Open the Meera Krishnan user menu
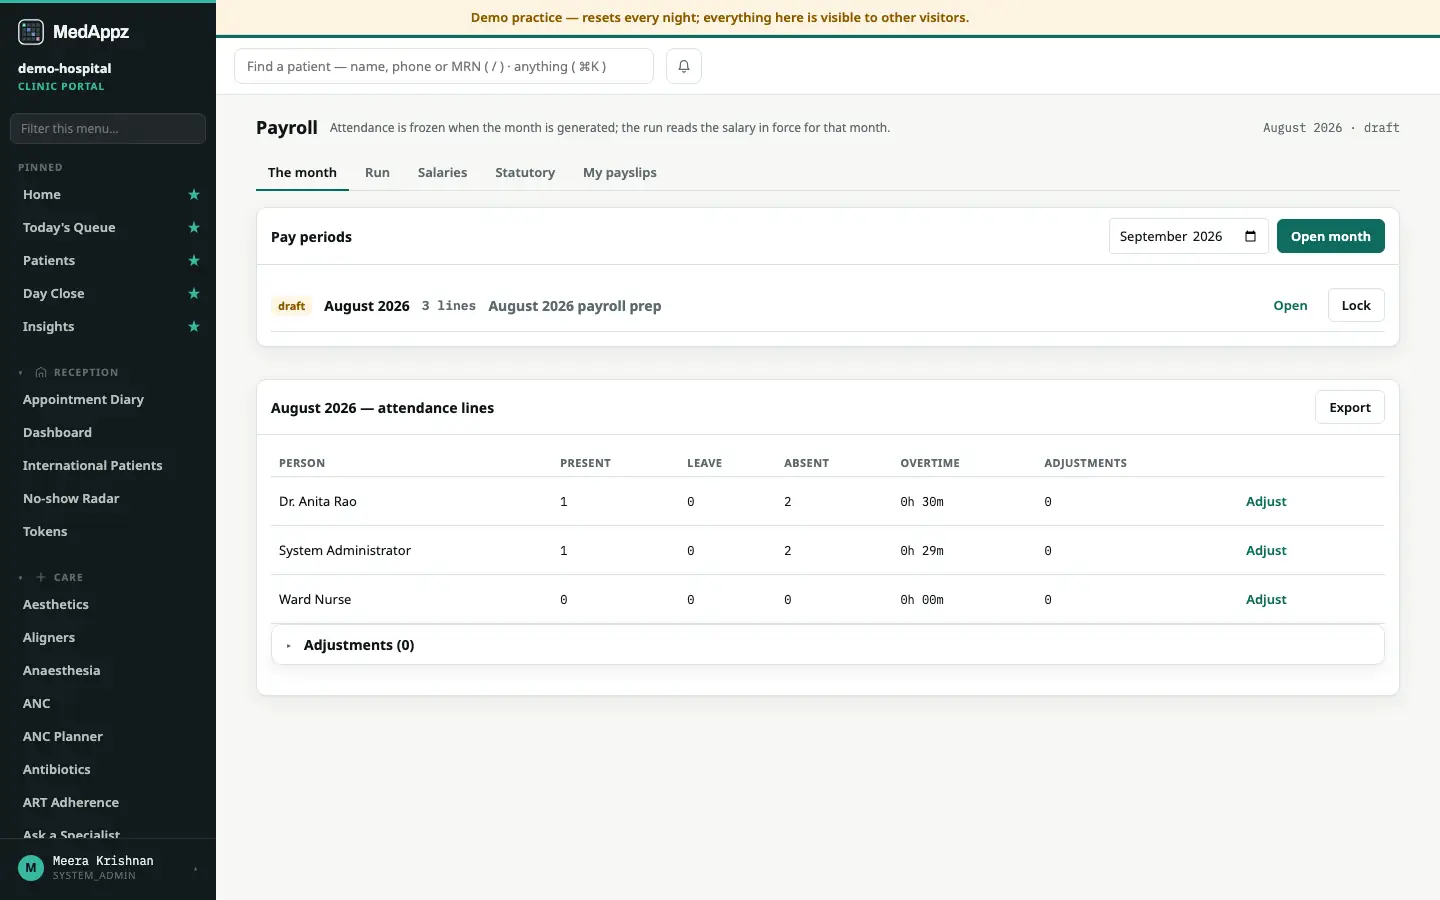This screenshot has height=900, width=1440. 108,868
